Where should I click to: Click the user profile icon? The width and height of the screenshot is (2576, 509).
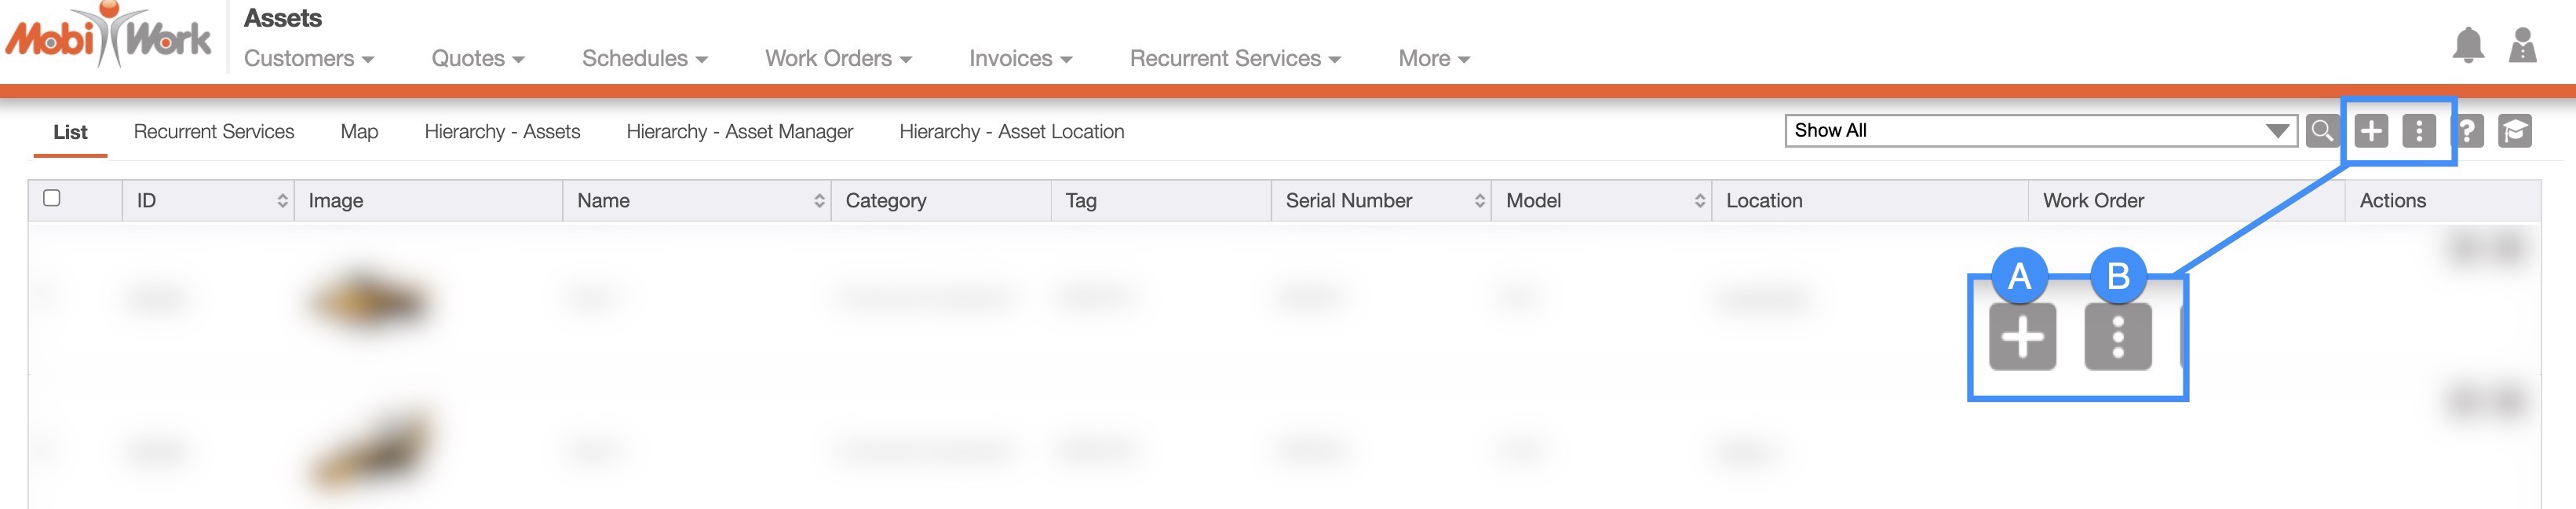(2523, 46)
